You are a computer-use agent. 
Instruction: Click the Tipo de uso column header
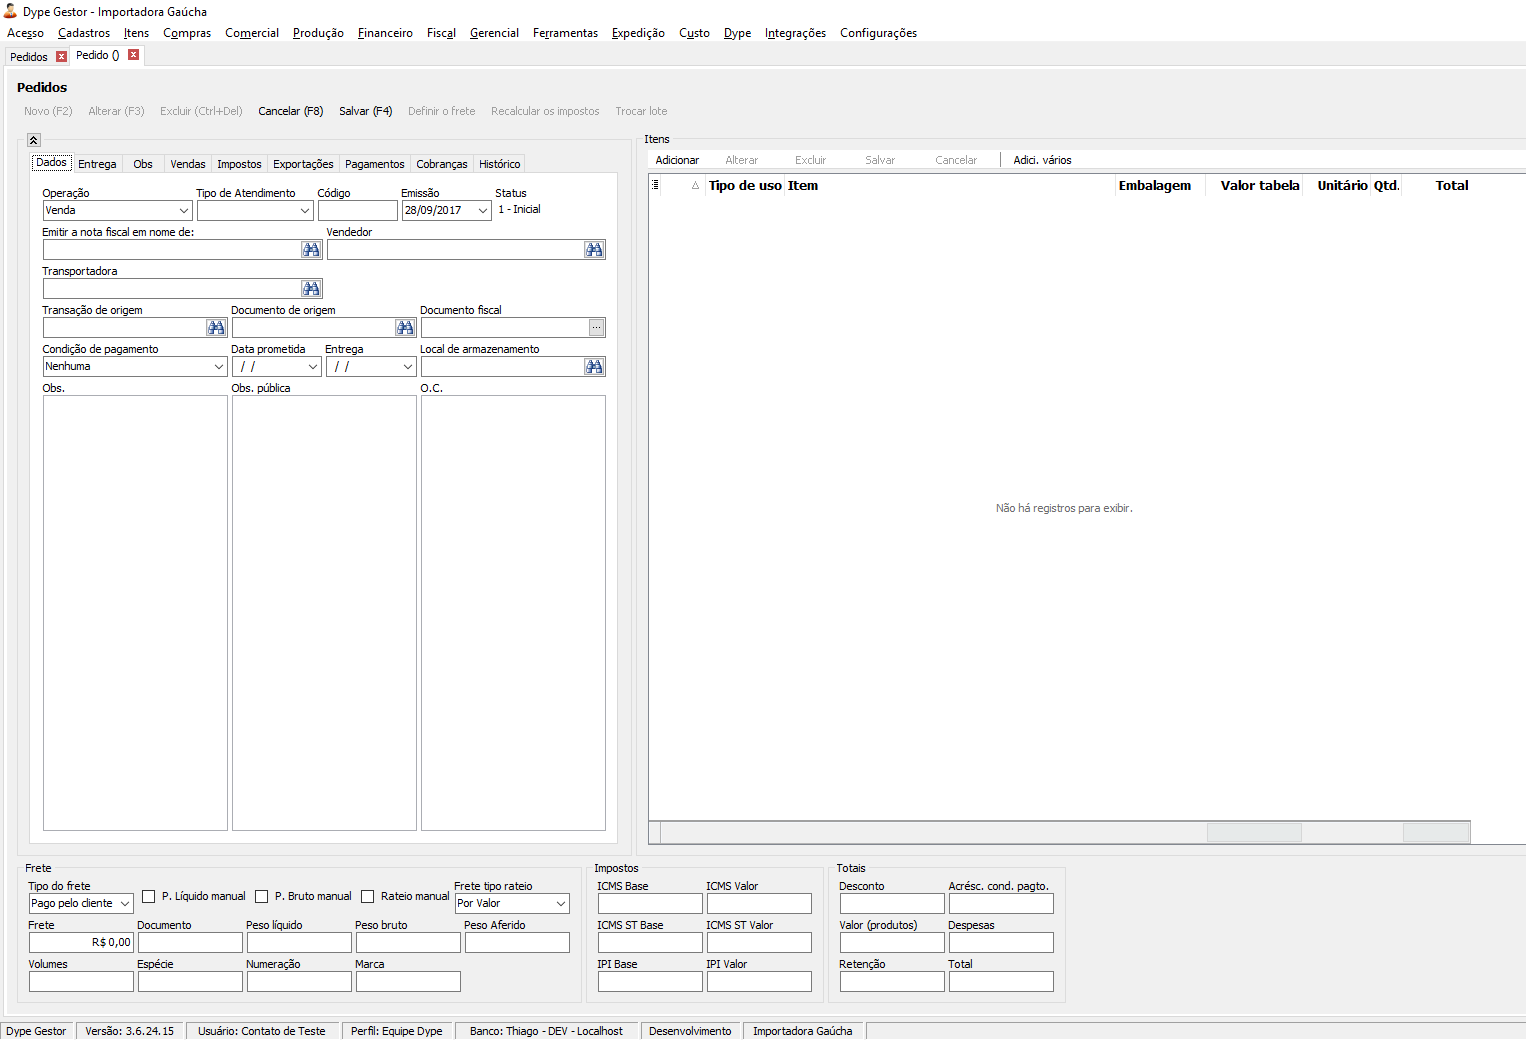[745, 186]
